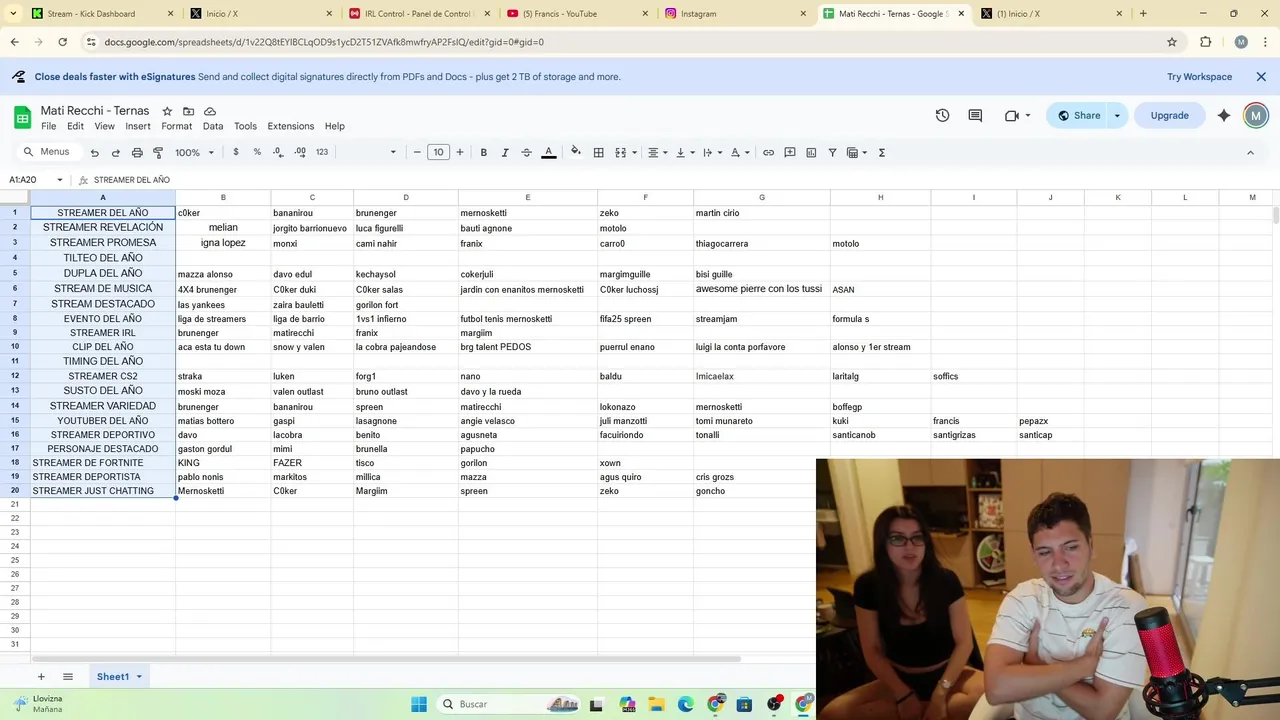The height and width of the screenshot is (720, 1280).
Task: Open the comments panel icon
Action: pos(975,115)
